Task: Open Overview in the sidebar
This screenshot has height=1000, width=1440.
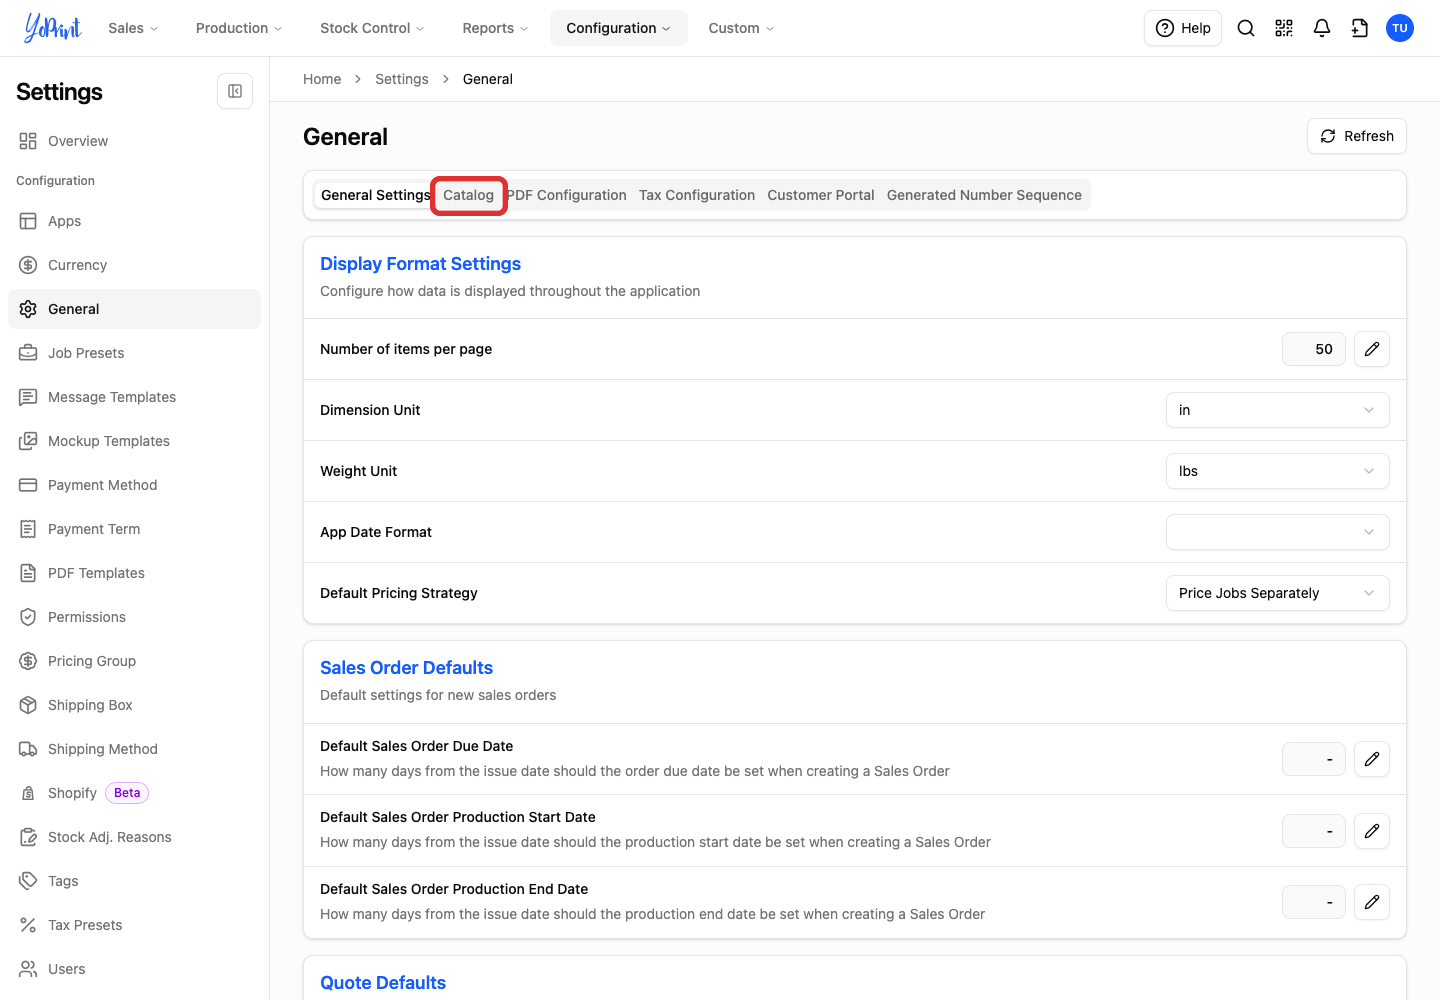Action: [x=134, y=141]
